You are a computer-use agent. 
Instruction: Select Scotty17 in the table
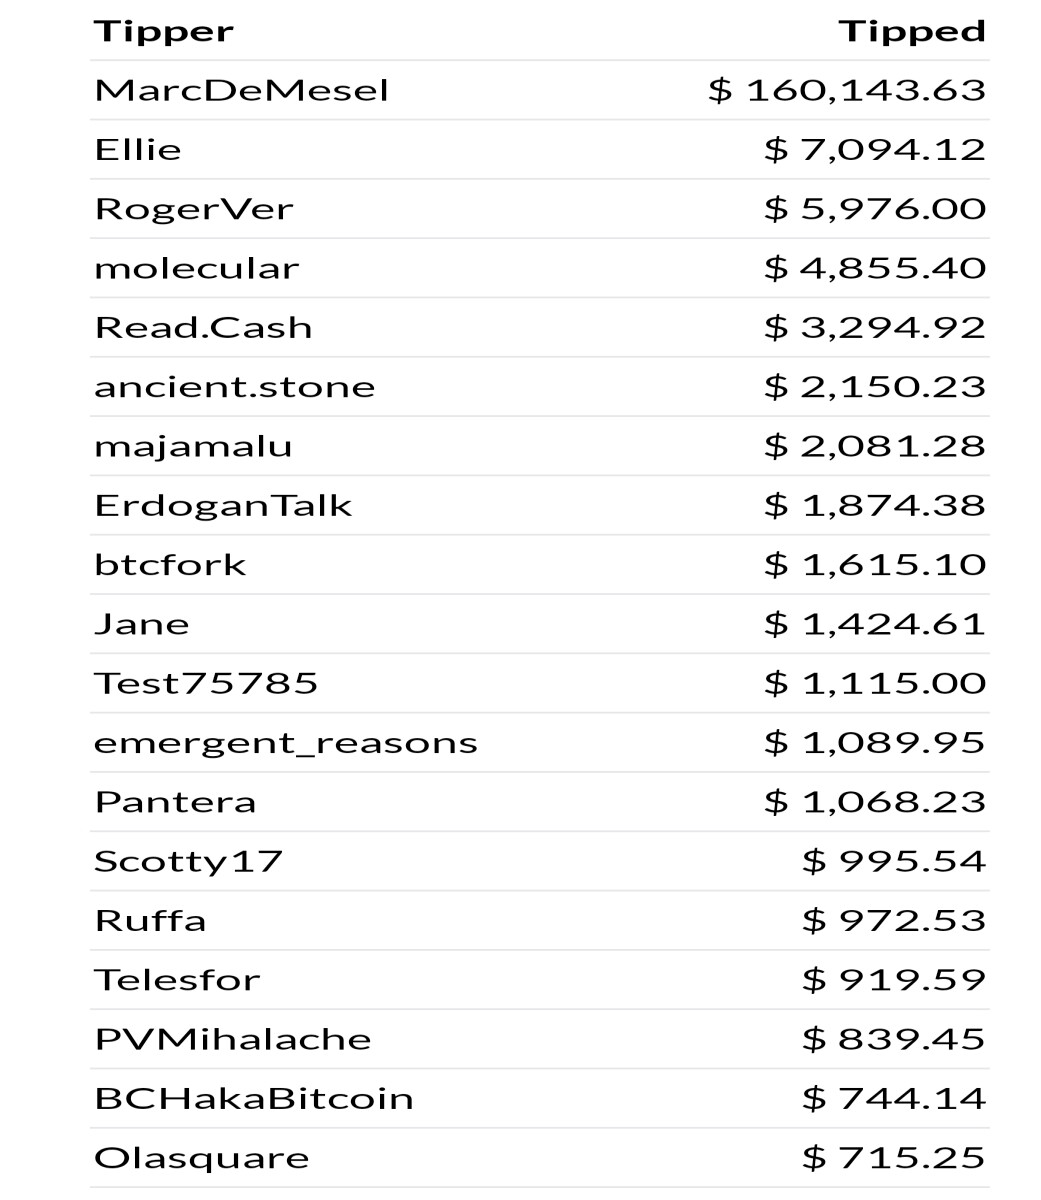click(x=188, y=862)
